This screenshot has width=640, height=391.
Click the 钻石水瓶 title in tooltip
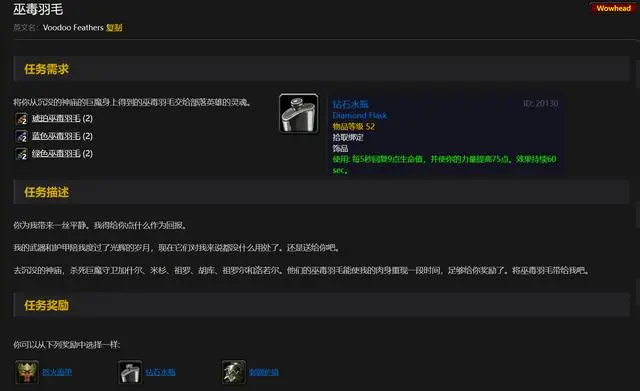pos(350,104)
